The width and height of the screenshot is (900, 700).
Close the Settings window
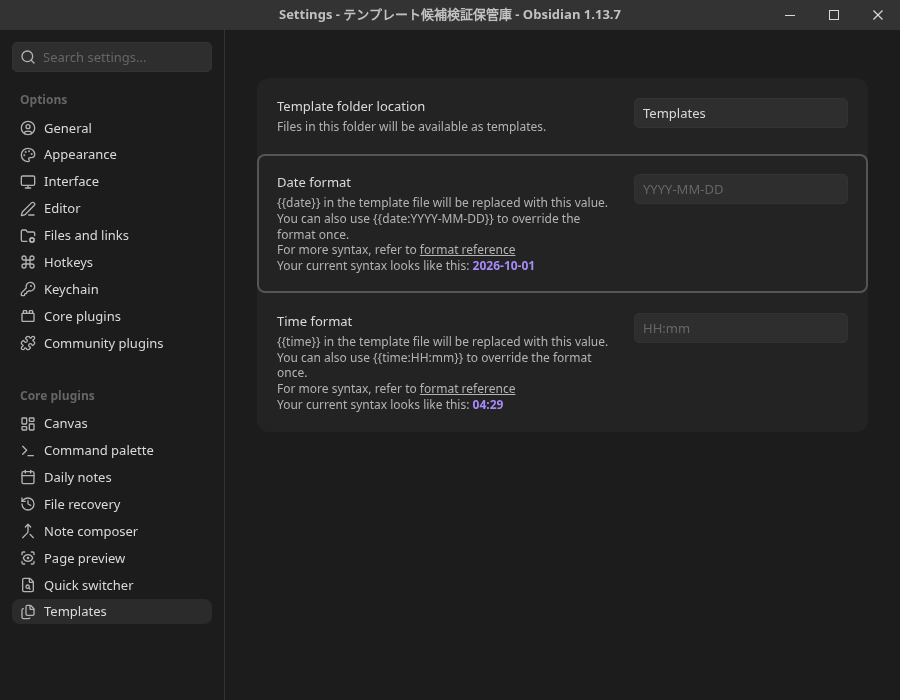[878, 15]
